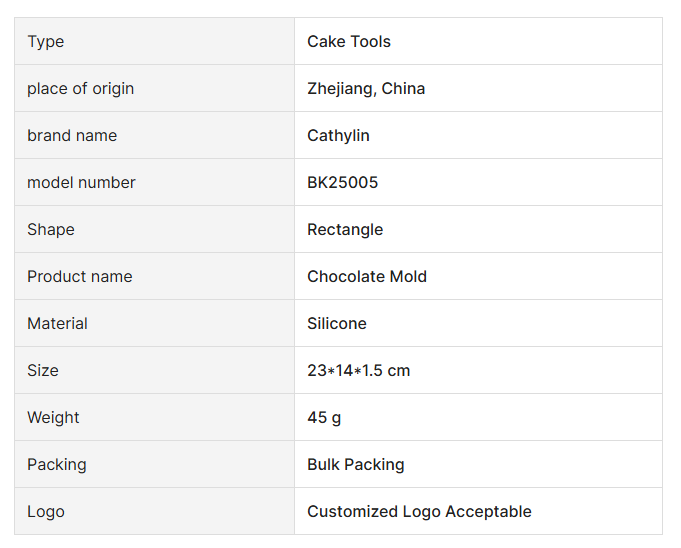Image resolution: width=681 pixels, height=548 pixels.
Task: Select the 'Silicone' material value
Action: (337, 324)
